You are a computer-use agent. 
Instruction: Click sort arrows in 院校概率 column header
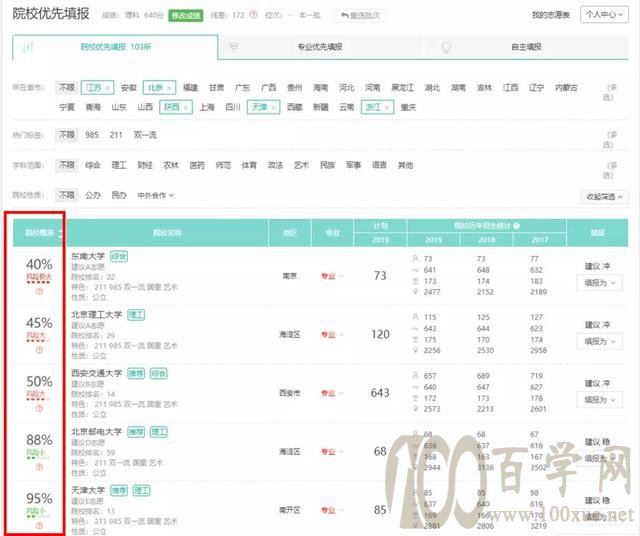click(60, 233)
